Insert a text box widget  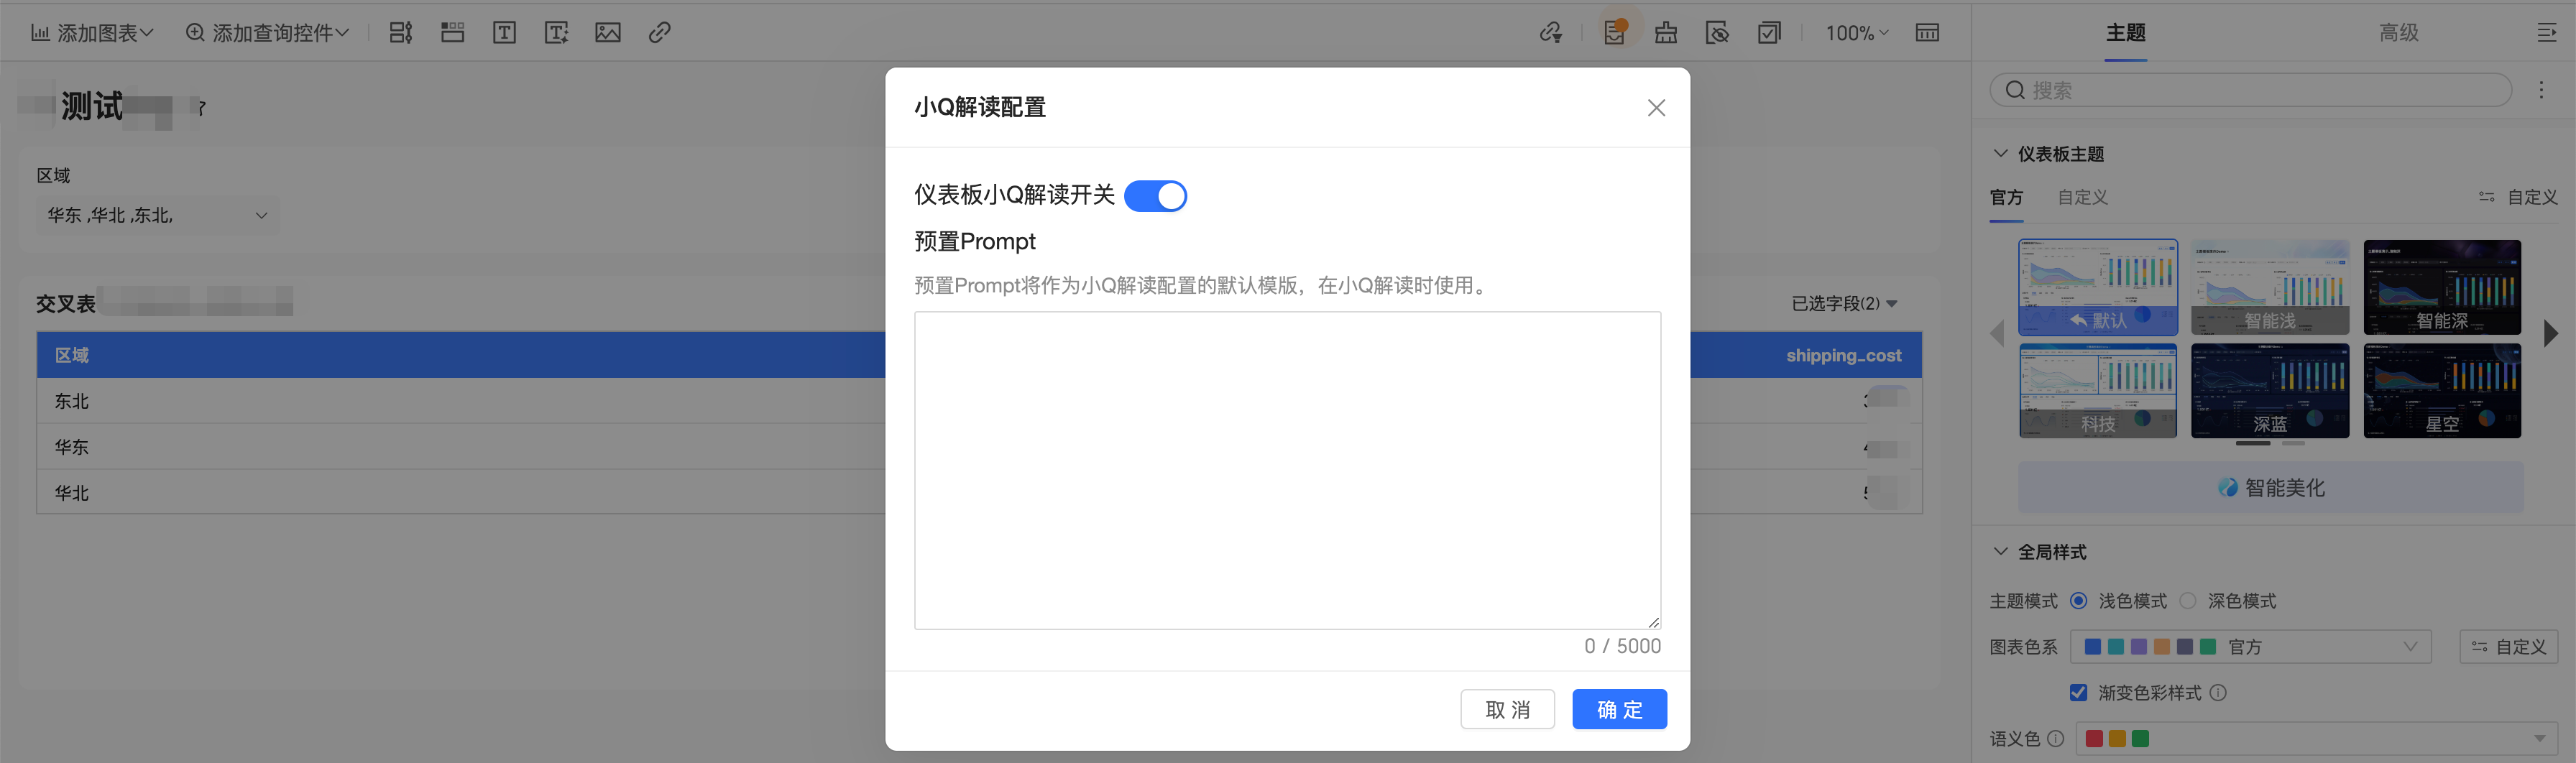505,33
